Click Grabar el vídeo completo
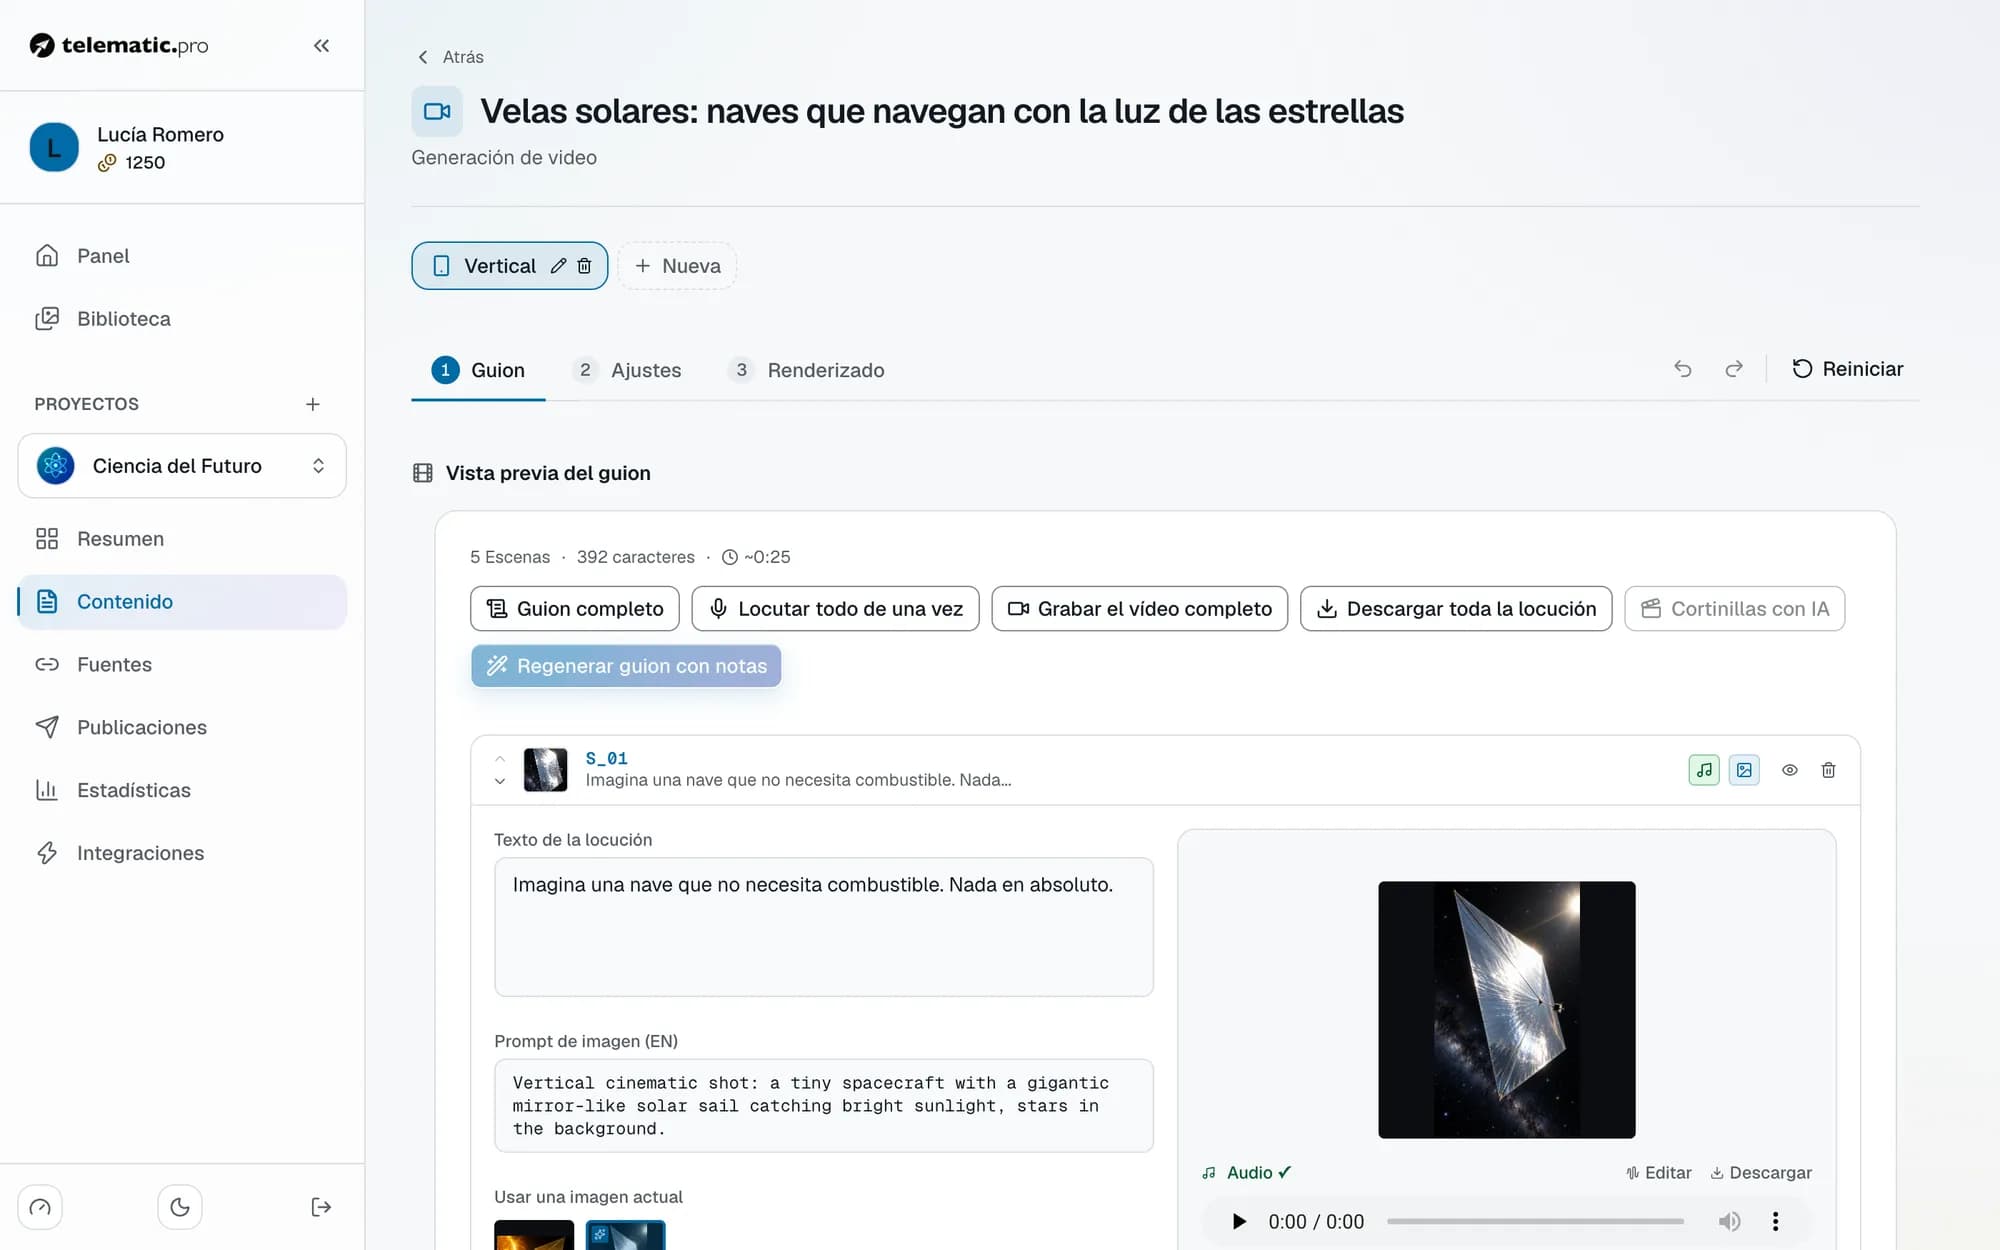The image size is (2000, 1250). coord(1139,609)
